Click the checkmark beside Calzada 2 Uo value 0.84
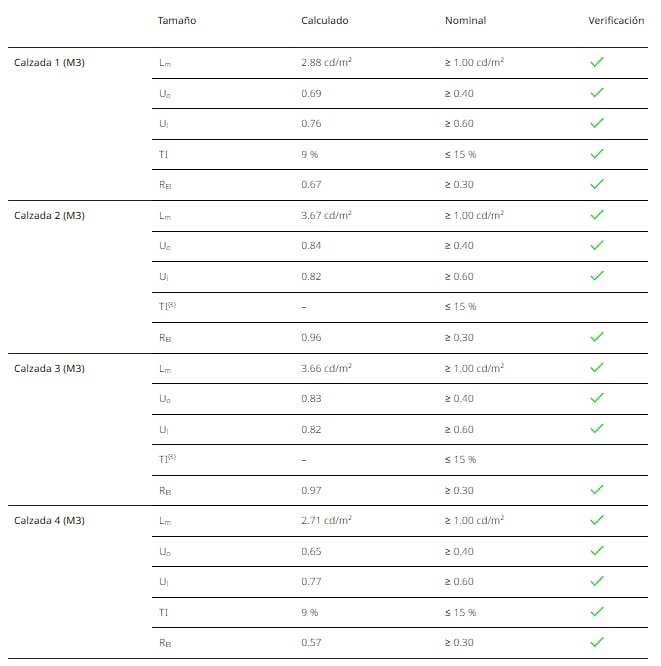This screenshot has height=666, width=661. coord(597,245)
